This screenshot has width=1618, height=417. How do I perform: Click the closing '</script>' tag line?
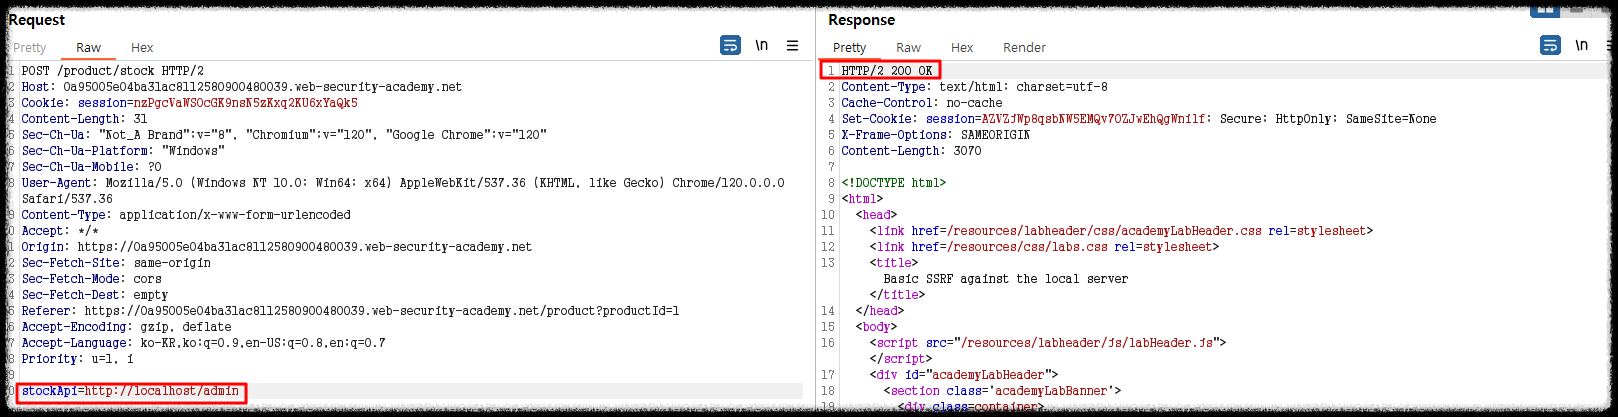[x=900, y=359]
